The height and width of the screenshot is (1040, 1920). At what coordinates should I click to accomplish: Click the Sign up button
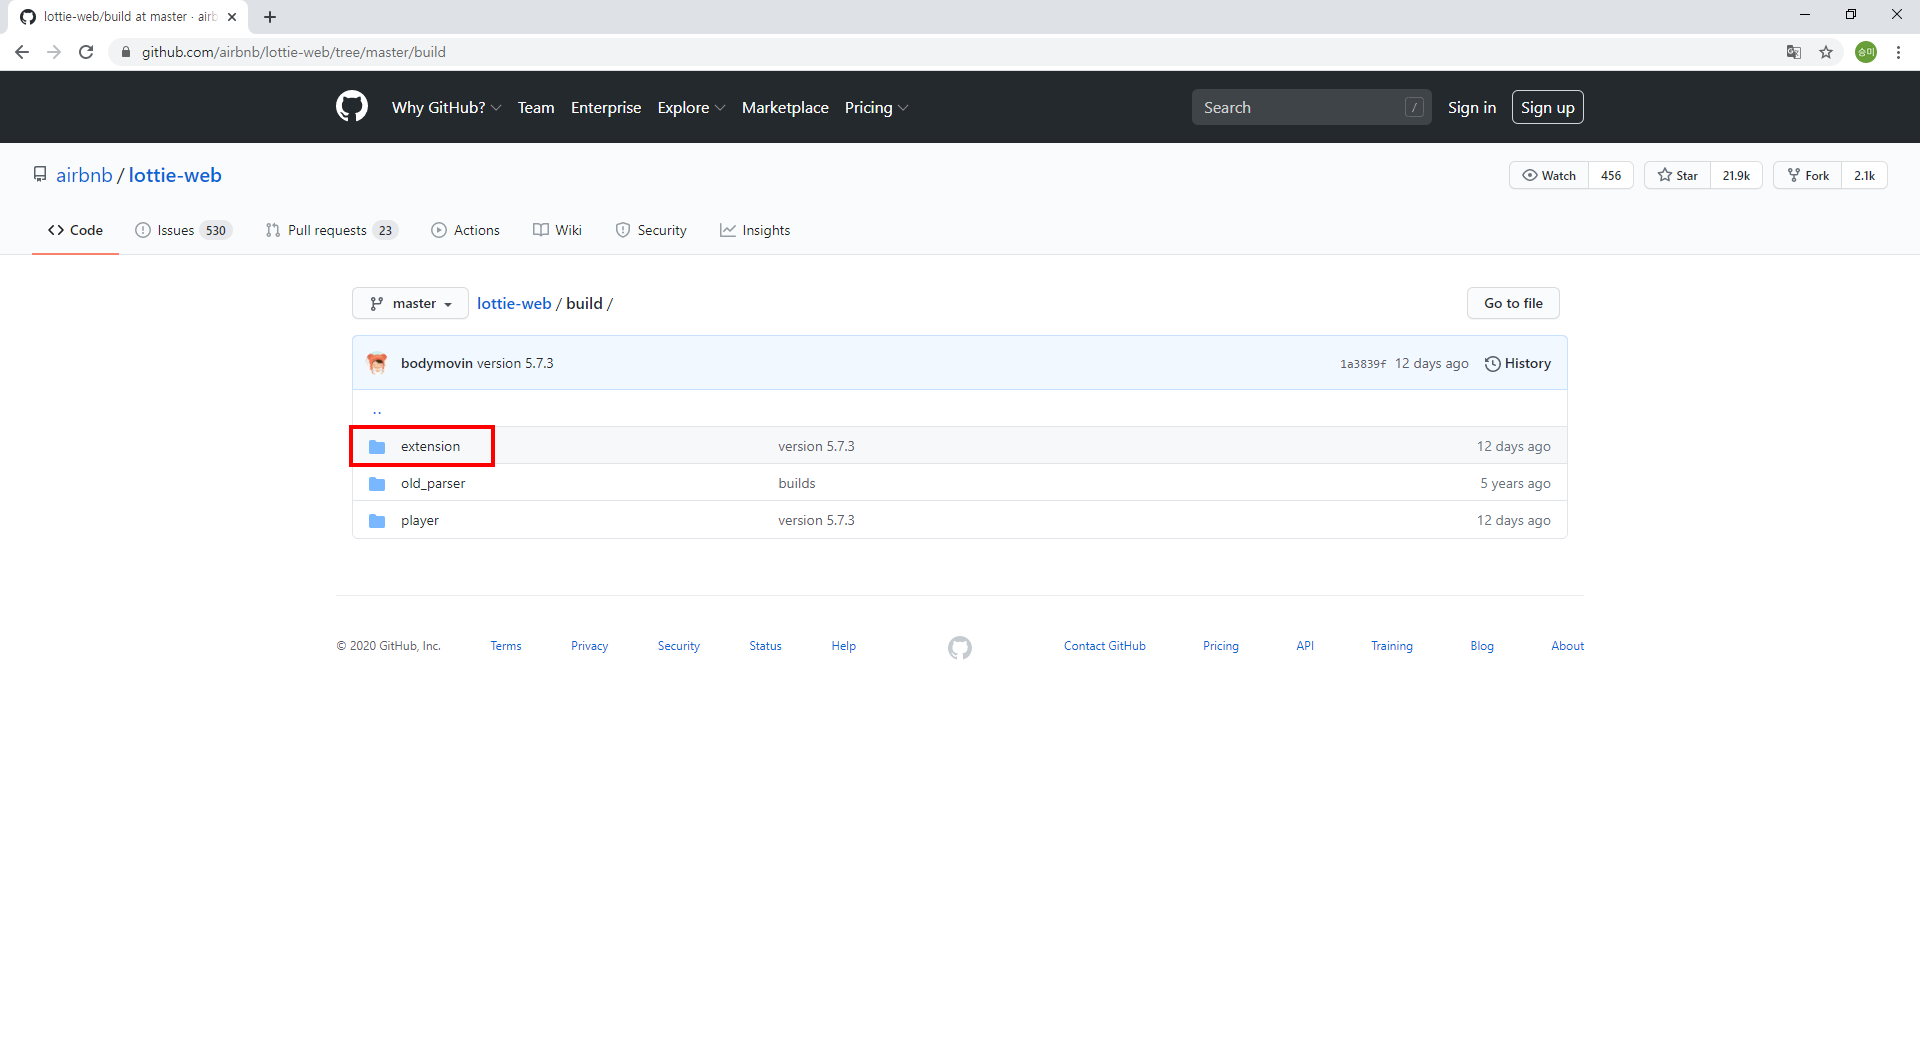click(x=1547, y=107)
